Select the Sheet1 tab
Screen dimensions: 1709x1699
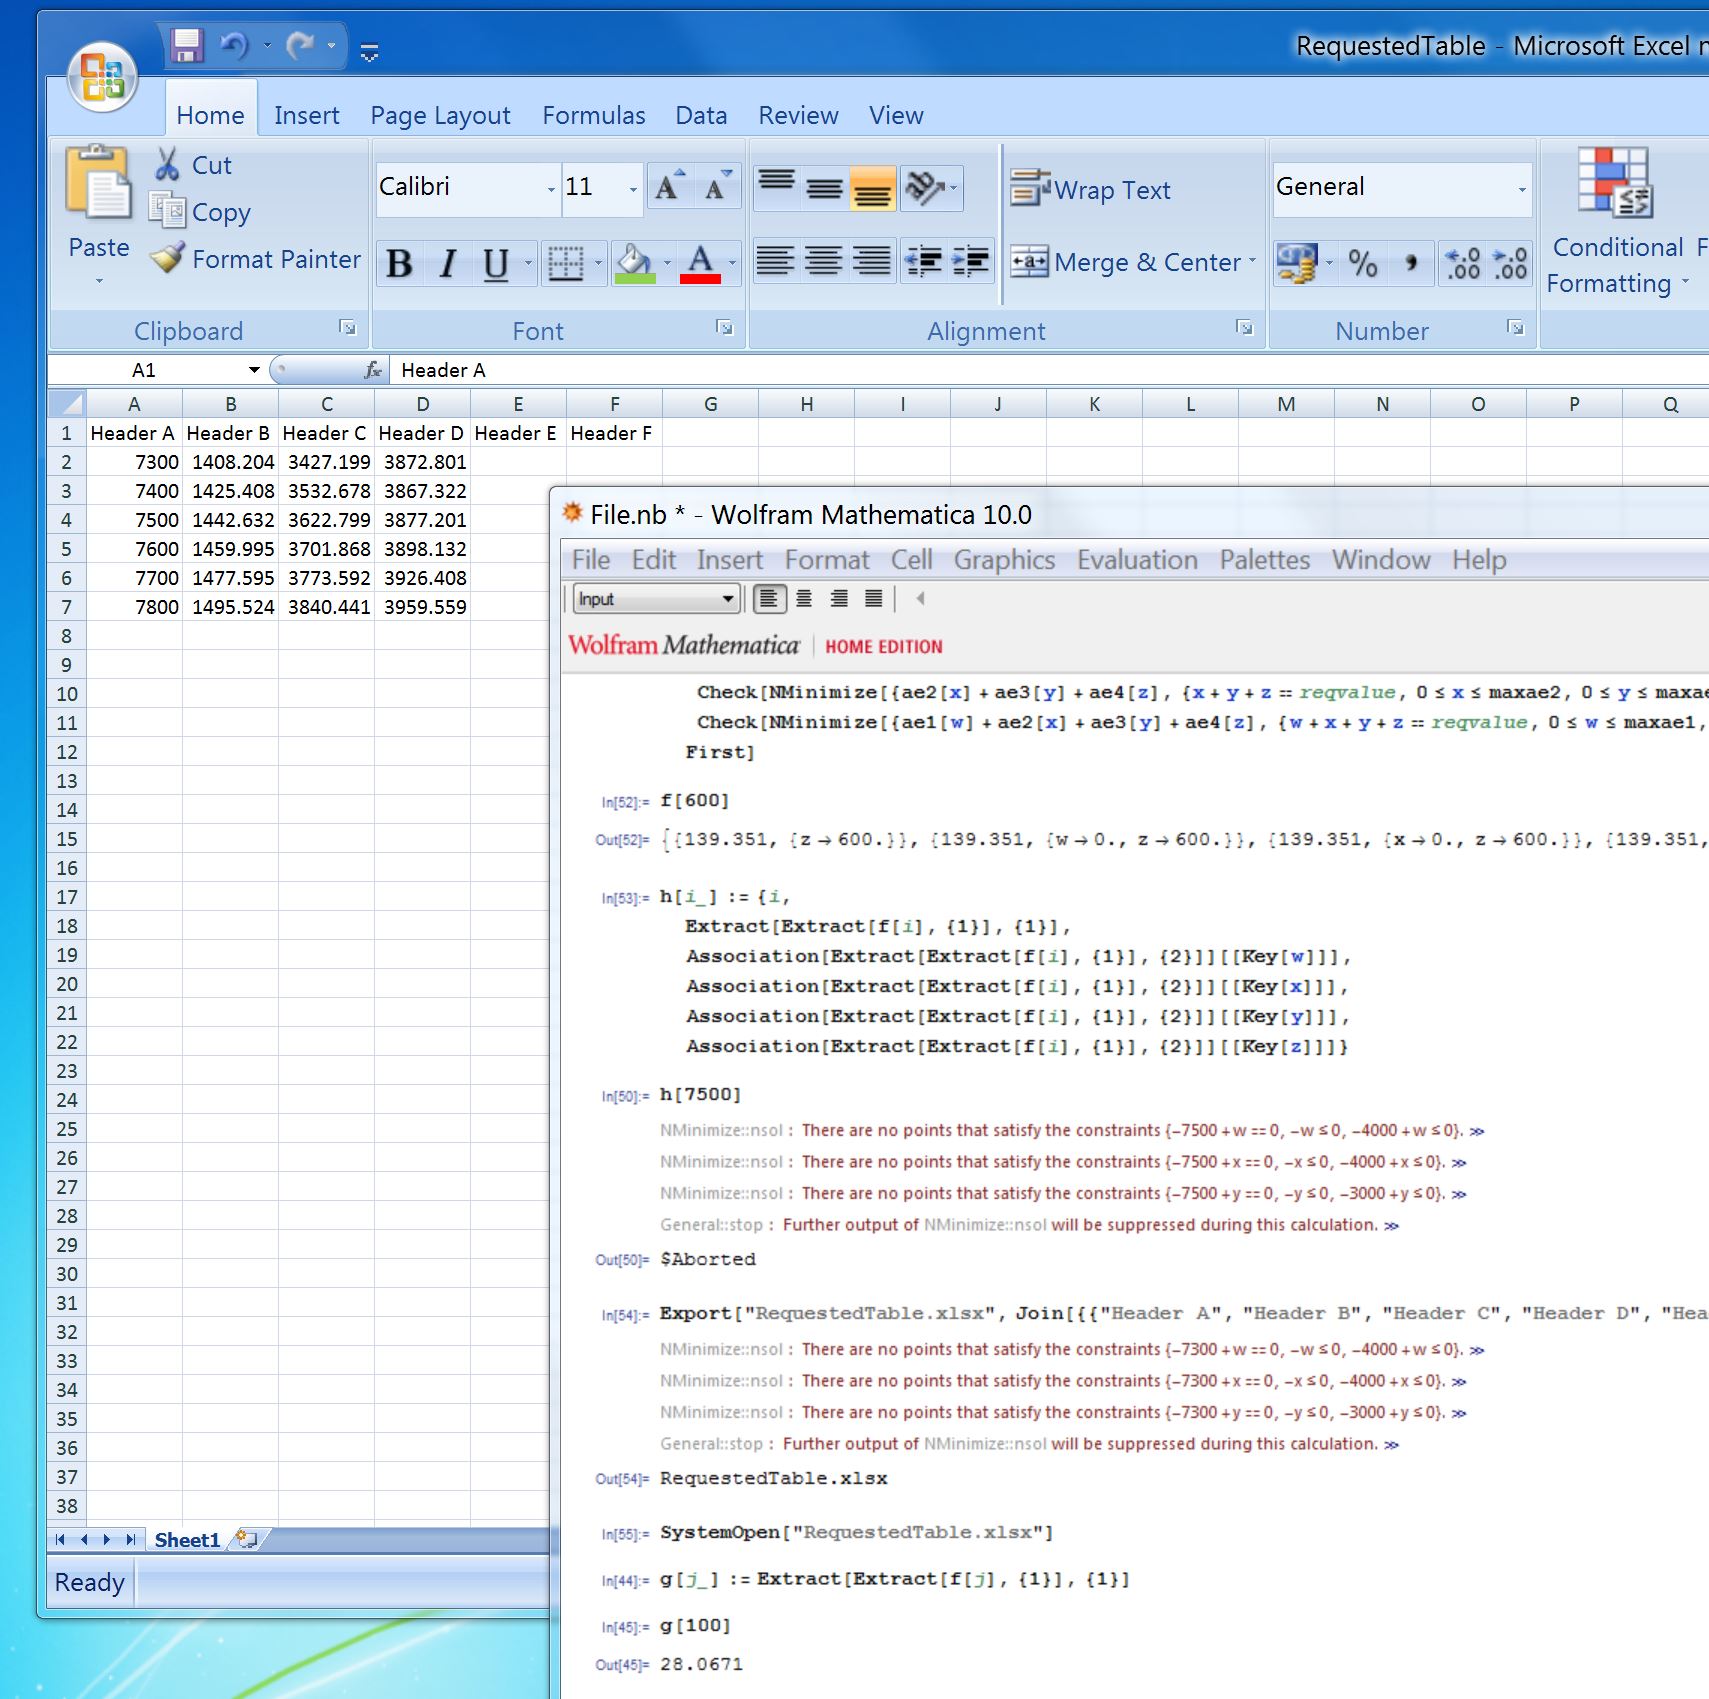tap(187, 1540)
